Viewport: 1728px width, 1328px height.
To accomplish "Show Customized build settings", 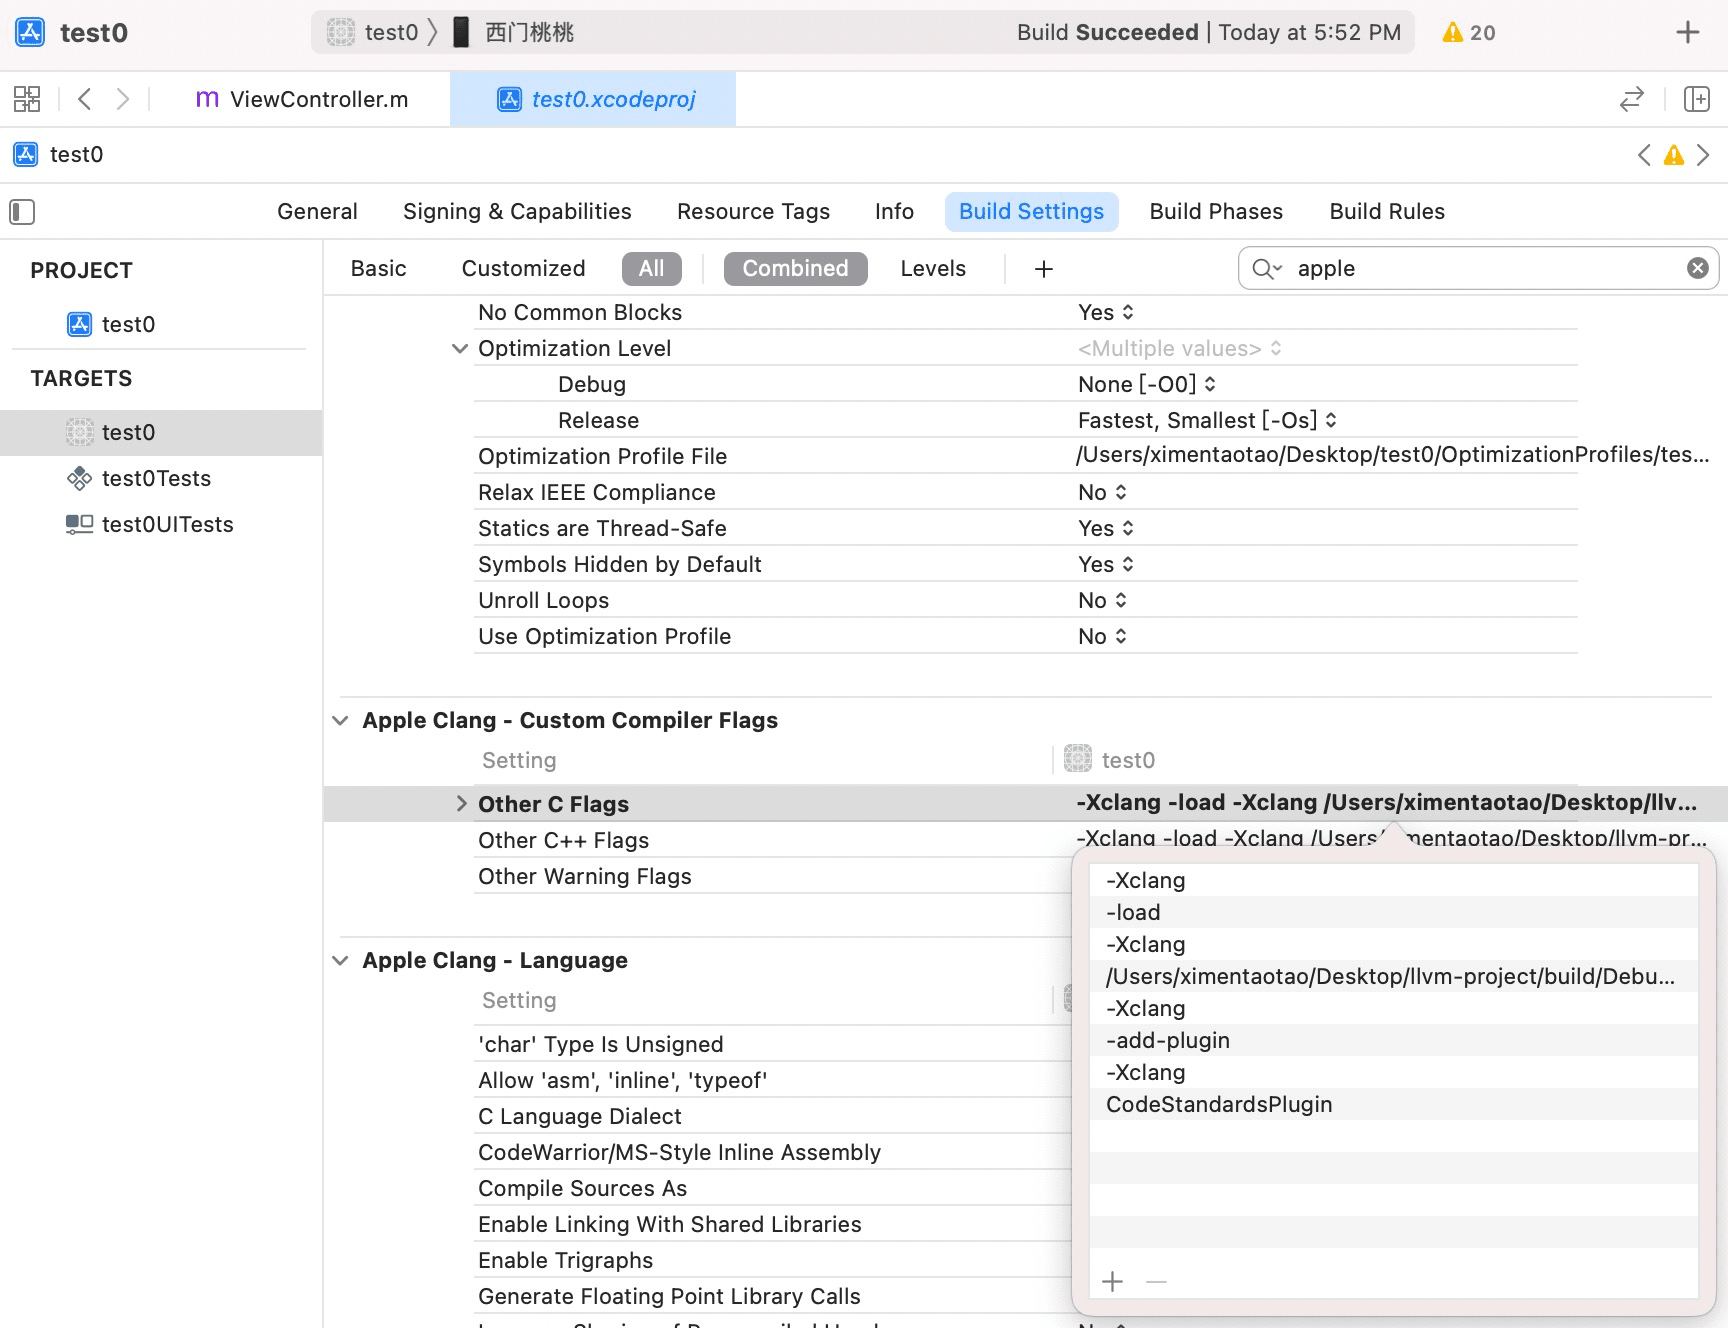I will [x=523, y=269].
